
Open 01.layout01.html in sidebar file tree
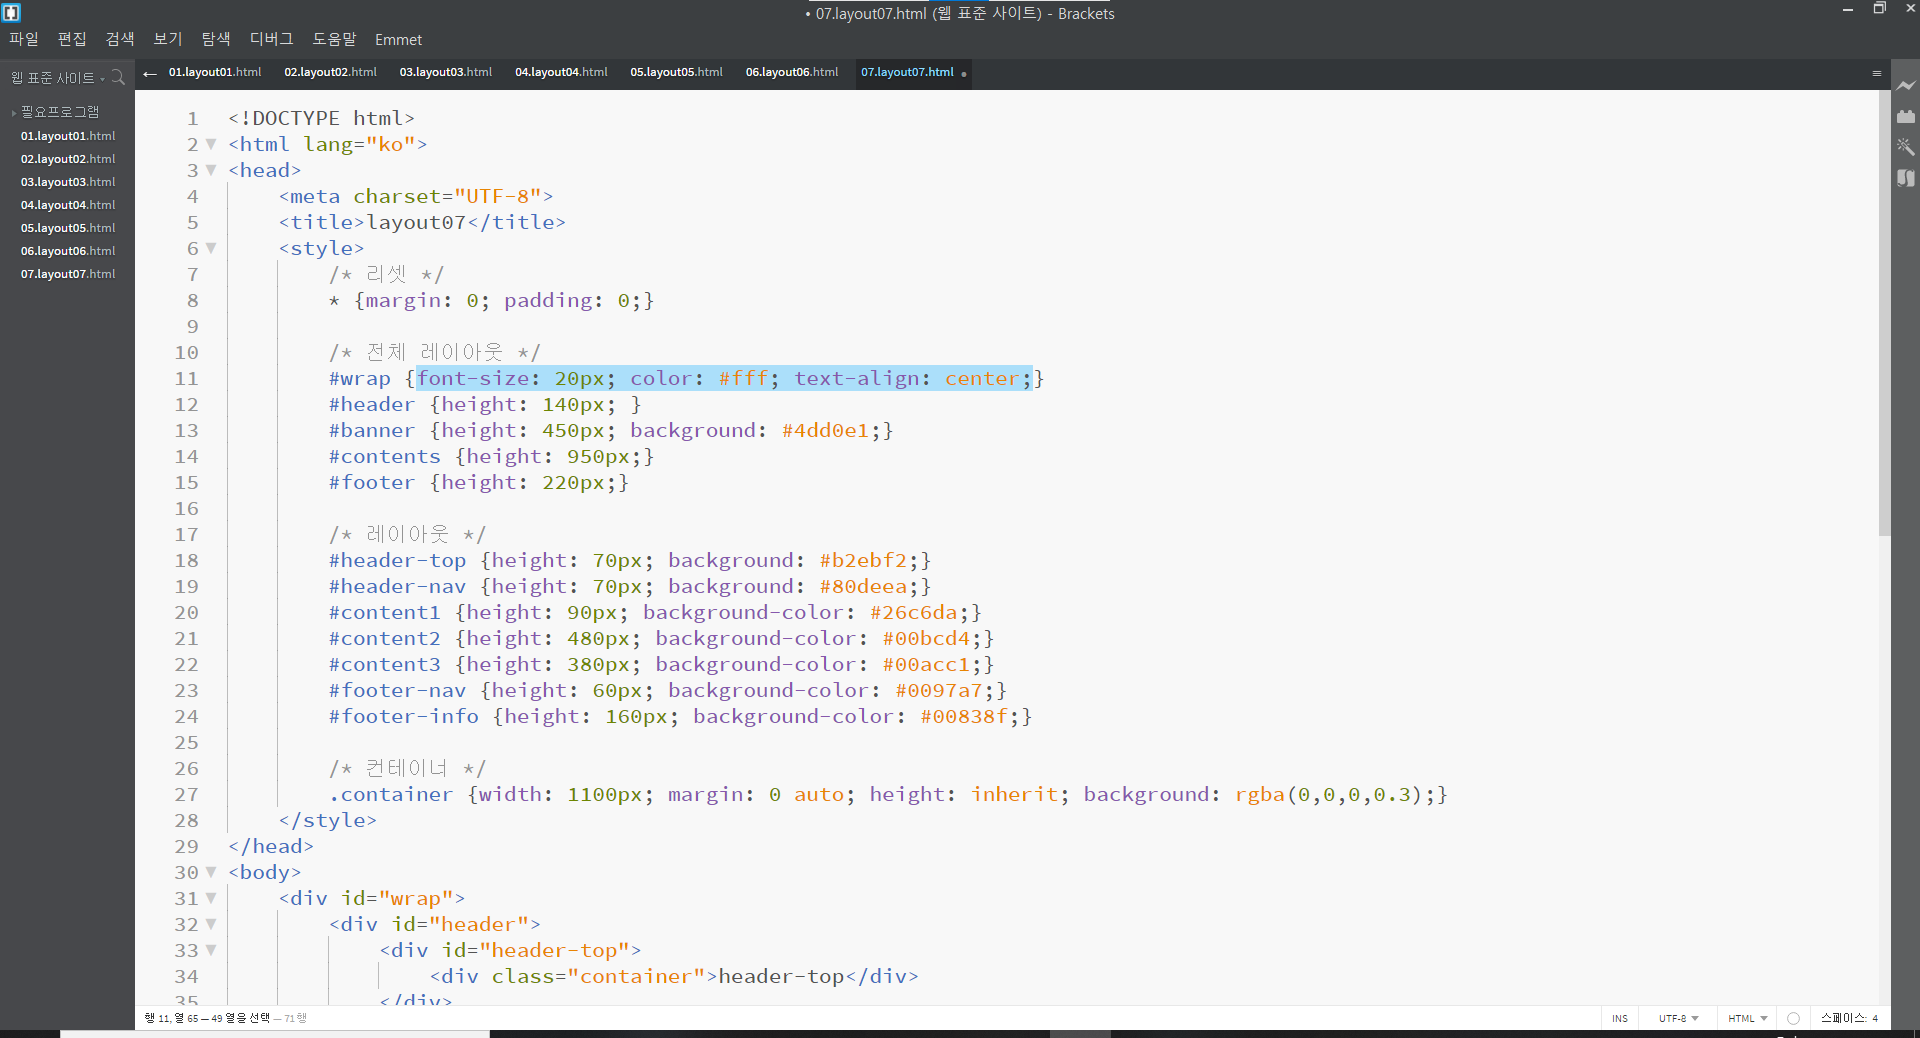[68, 136]
